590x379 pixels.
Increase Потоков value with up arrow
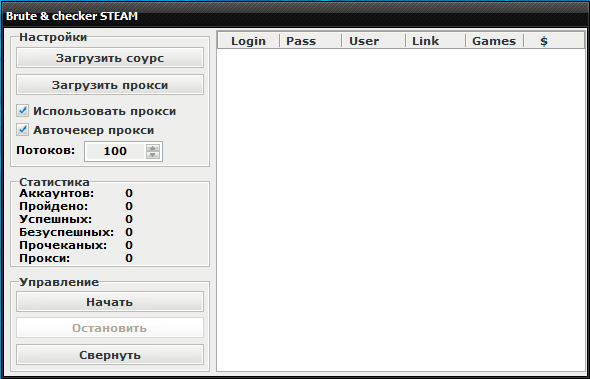click(x=153, y=148)
